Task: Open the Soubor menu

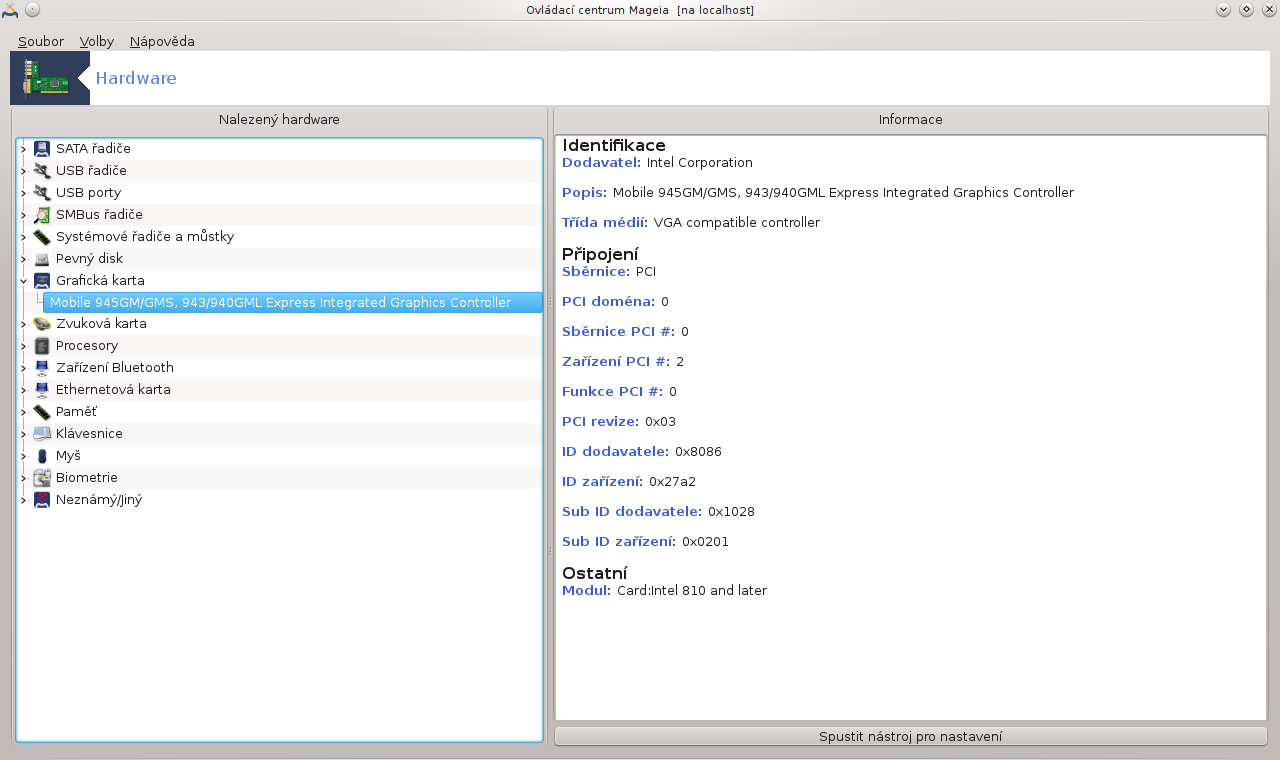Action: (x=41, y=42)
